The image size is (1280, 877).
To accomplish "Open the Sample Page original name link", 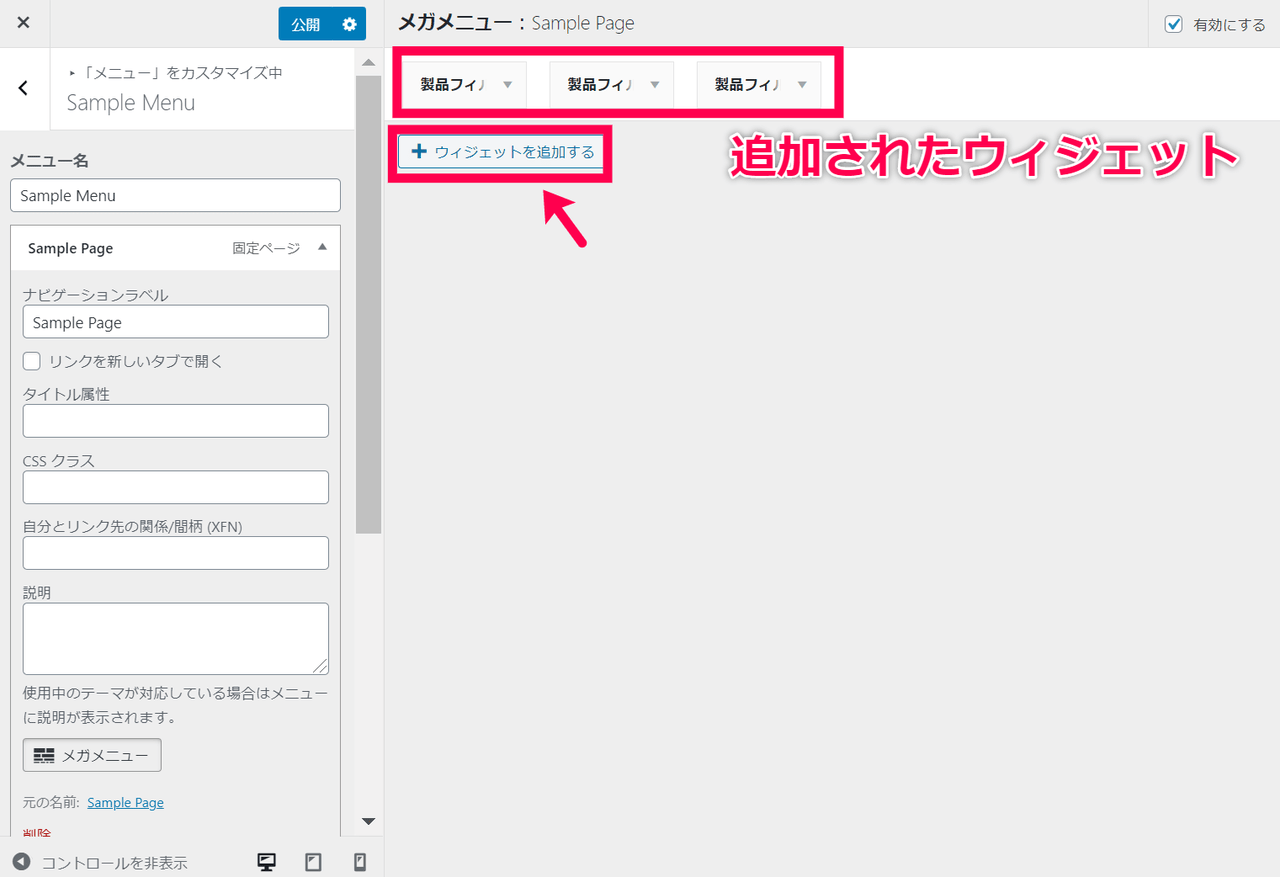I will tap(125, 802).
